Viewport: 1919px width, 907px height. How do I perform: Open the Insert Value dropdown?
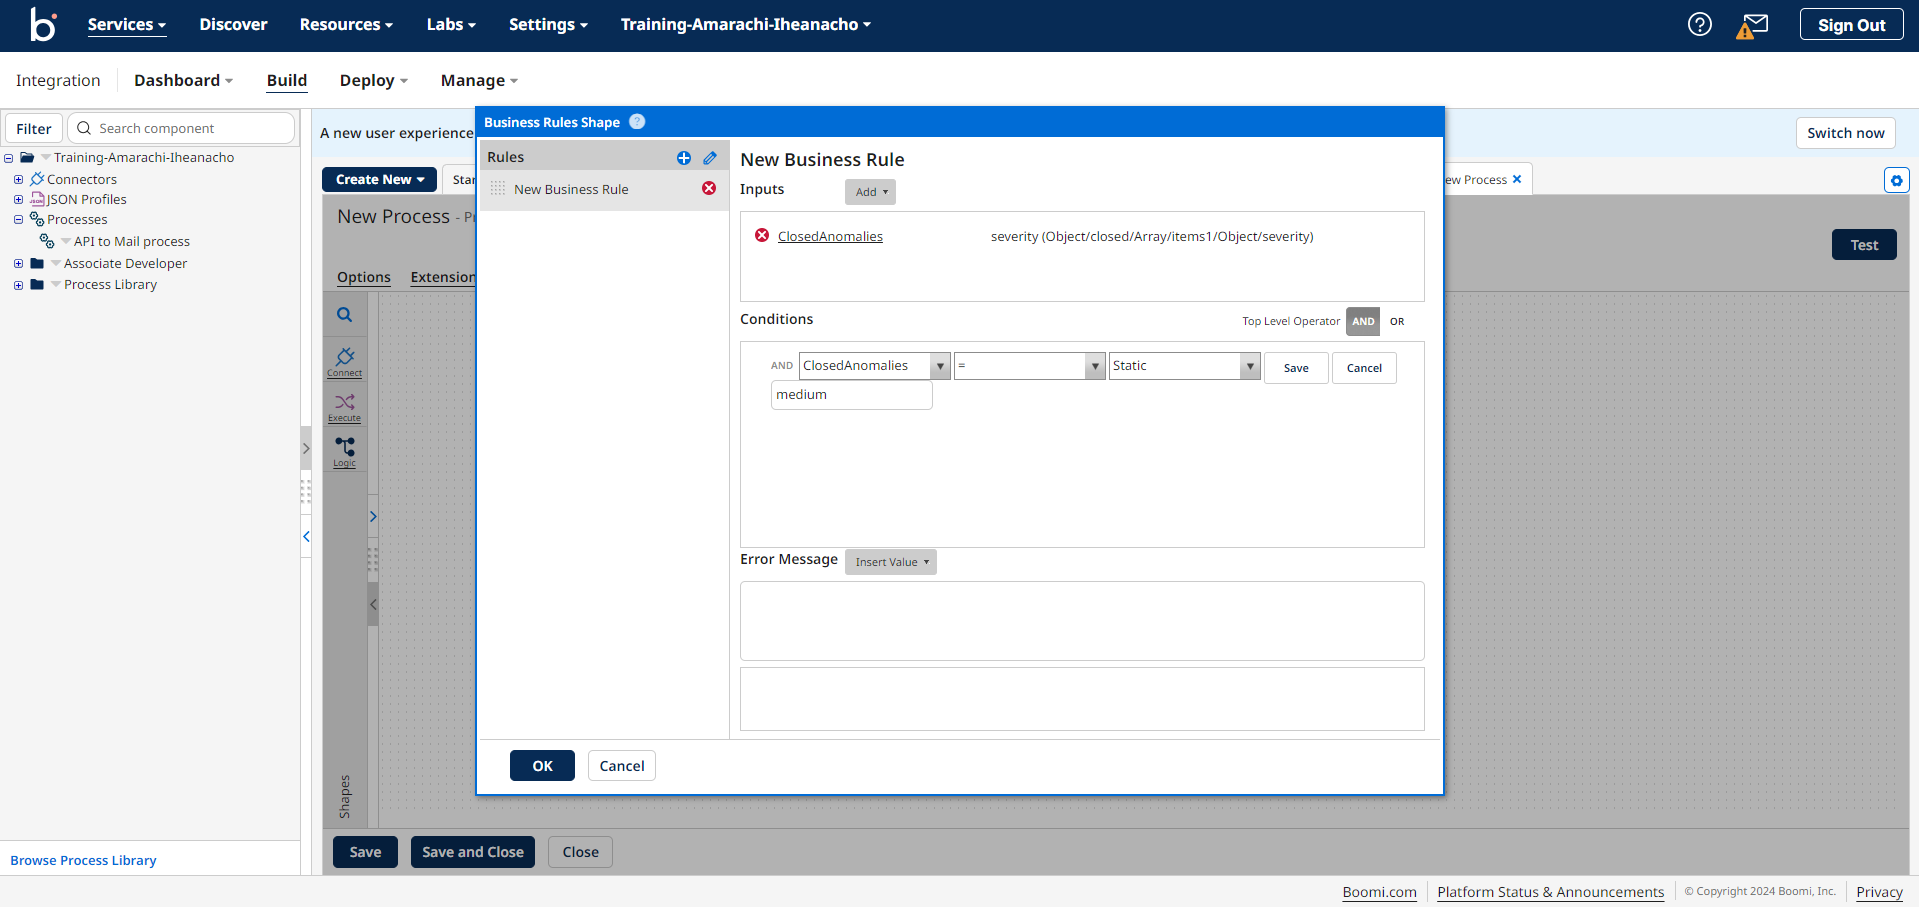click(x=891, y=562)
